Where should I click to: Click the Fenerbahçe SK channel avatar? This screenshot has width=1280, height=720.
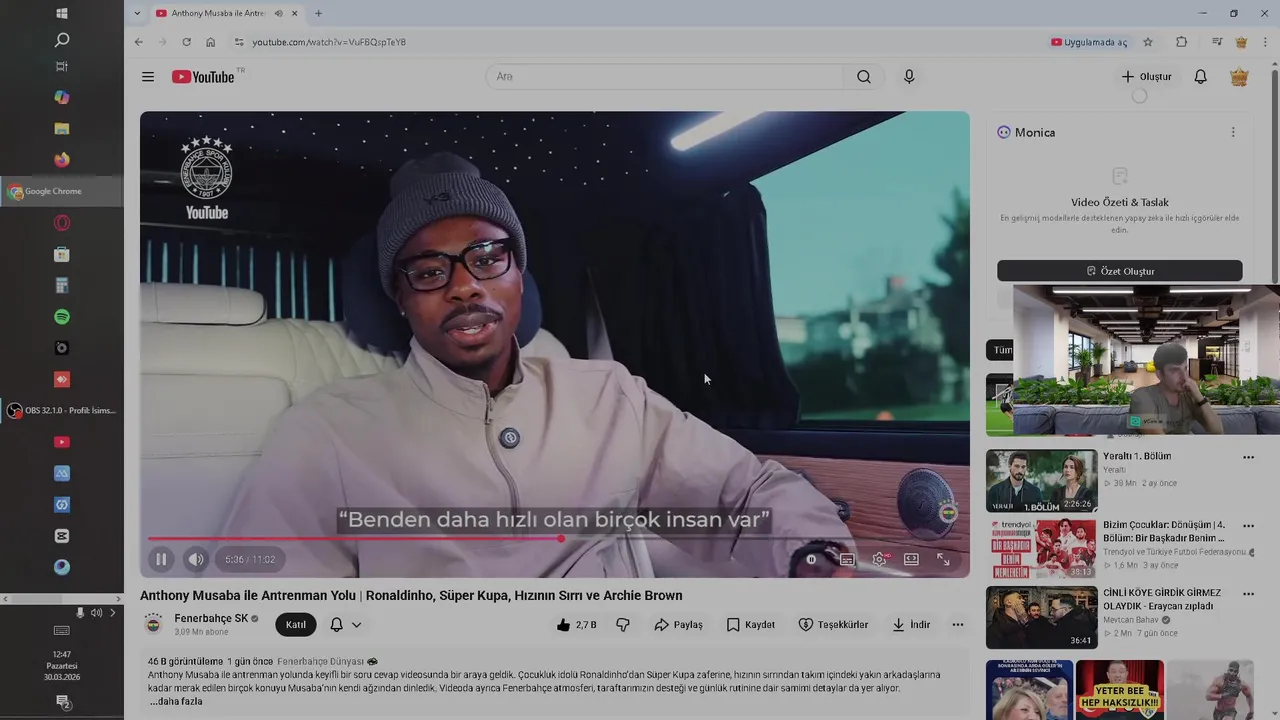[x=153, y=625]
